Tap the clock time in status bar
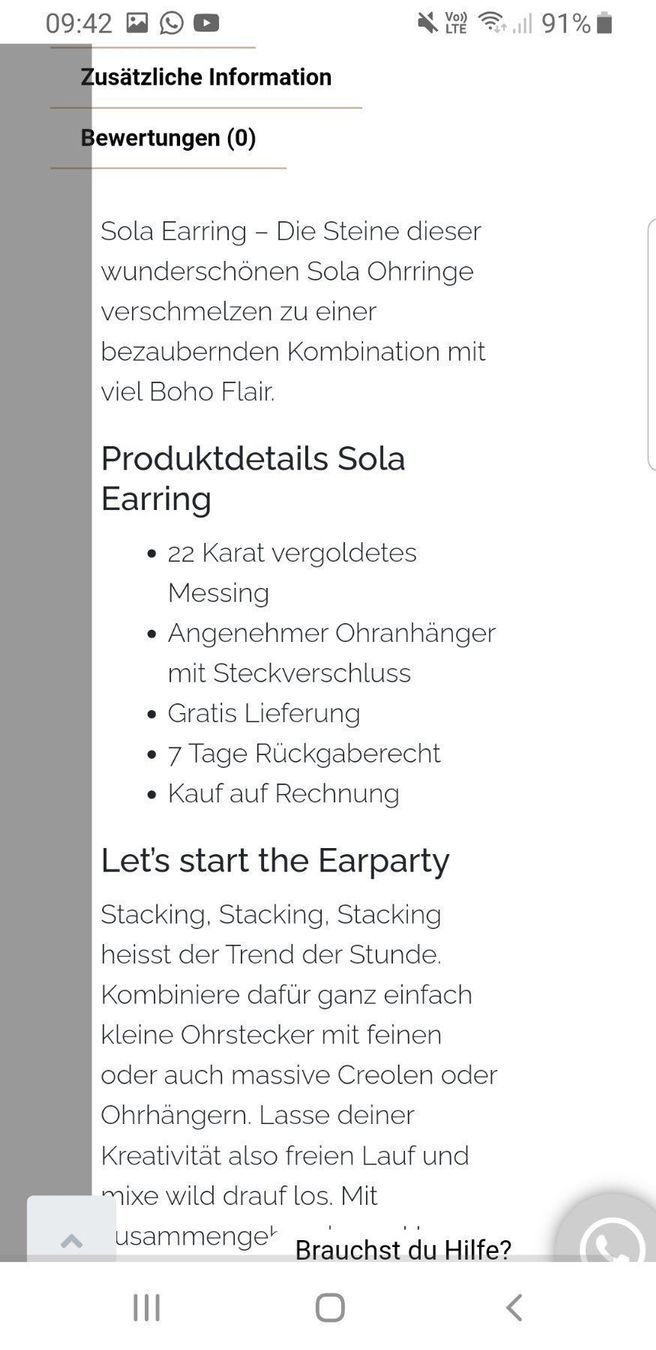 coord(79,23)
